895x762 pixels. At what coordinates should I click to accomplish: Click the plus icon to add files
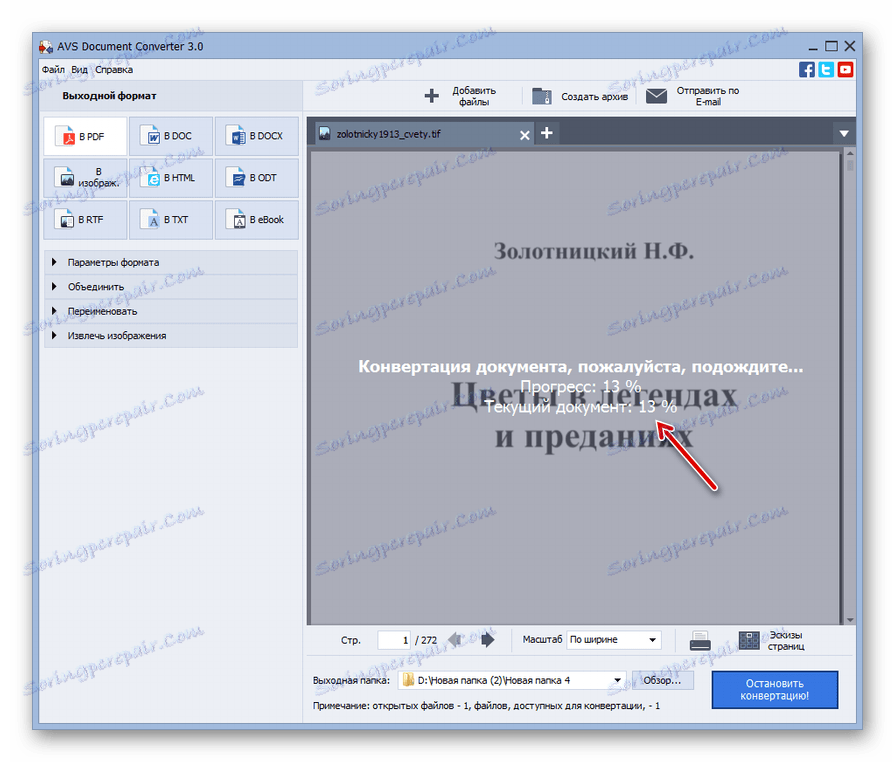coord(432,95)
